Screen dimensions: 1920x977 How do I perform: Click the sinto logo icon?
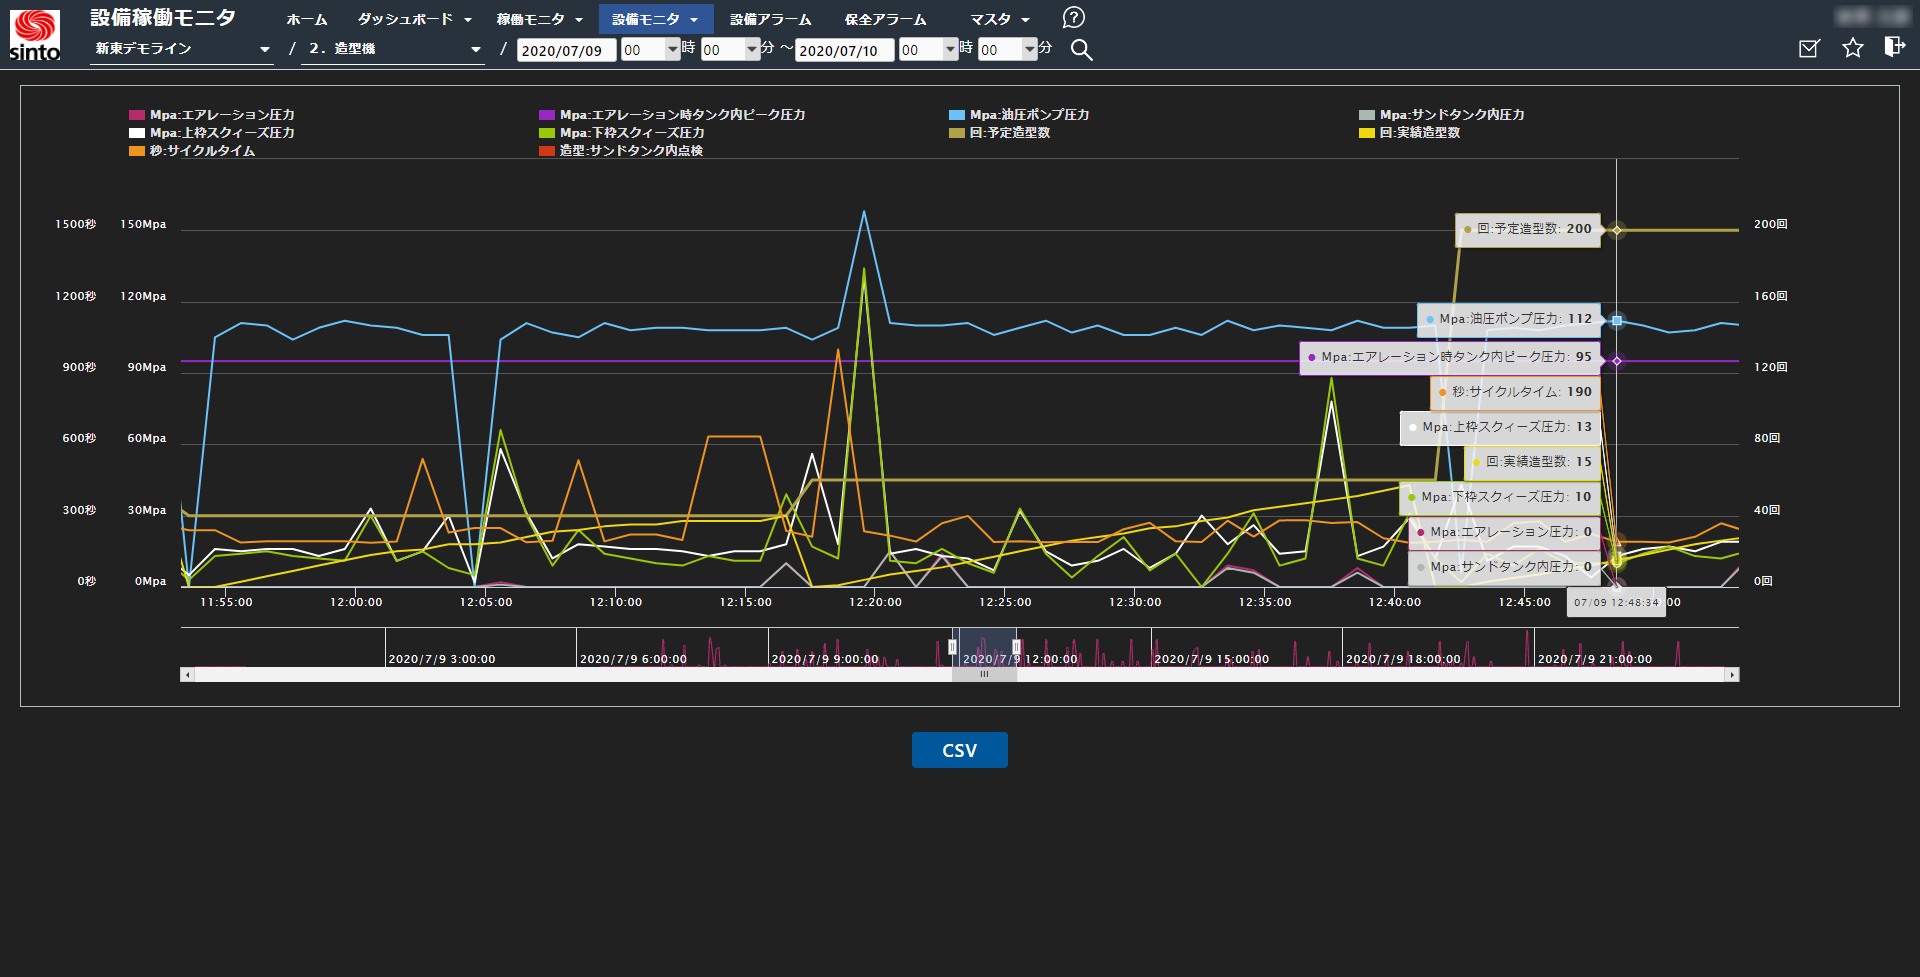[x=35, y=35]
